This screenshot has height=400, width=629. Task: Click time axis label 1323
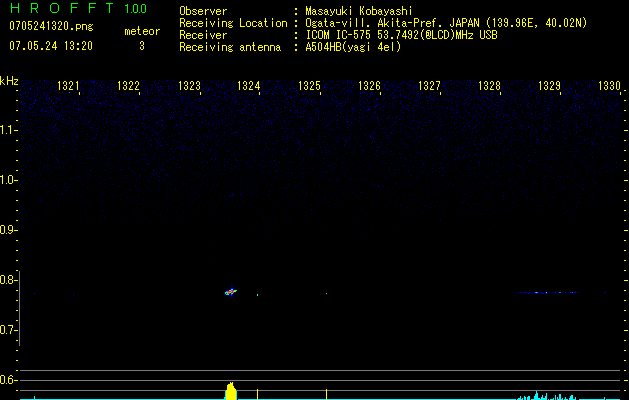click(x=189, y=86)
